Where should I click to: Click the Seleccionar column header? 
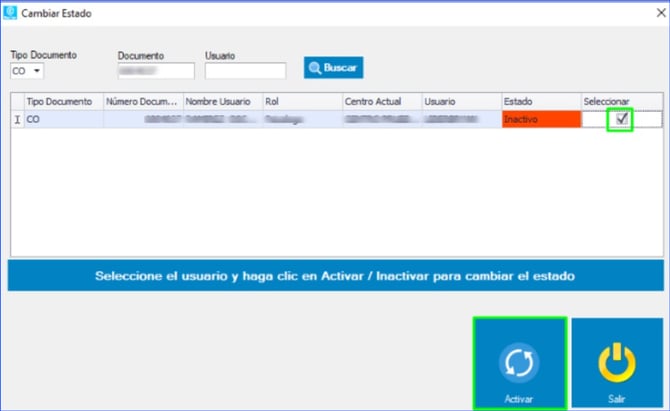(x=620, y=102)
